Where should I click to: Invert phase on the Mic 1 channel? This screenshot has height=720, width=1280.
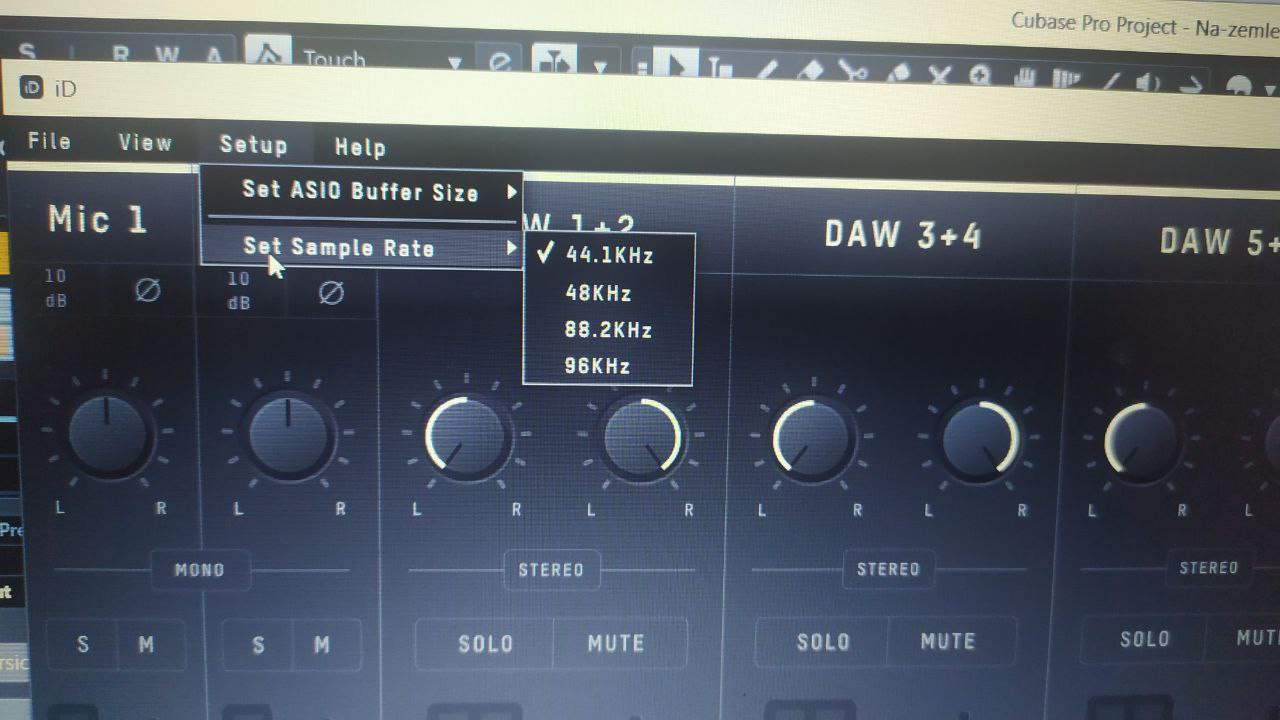coord(147,290)
